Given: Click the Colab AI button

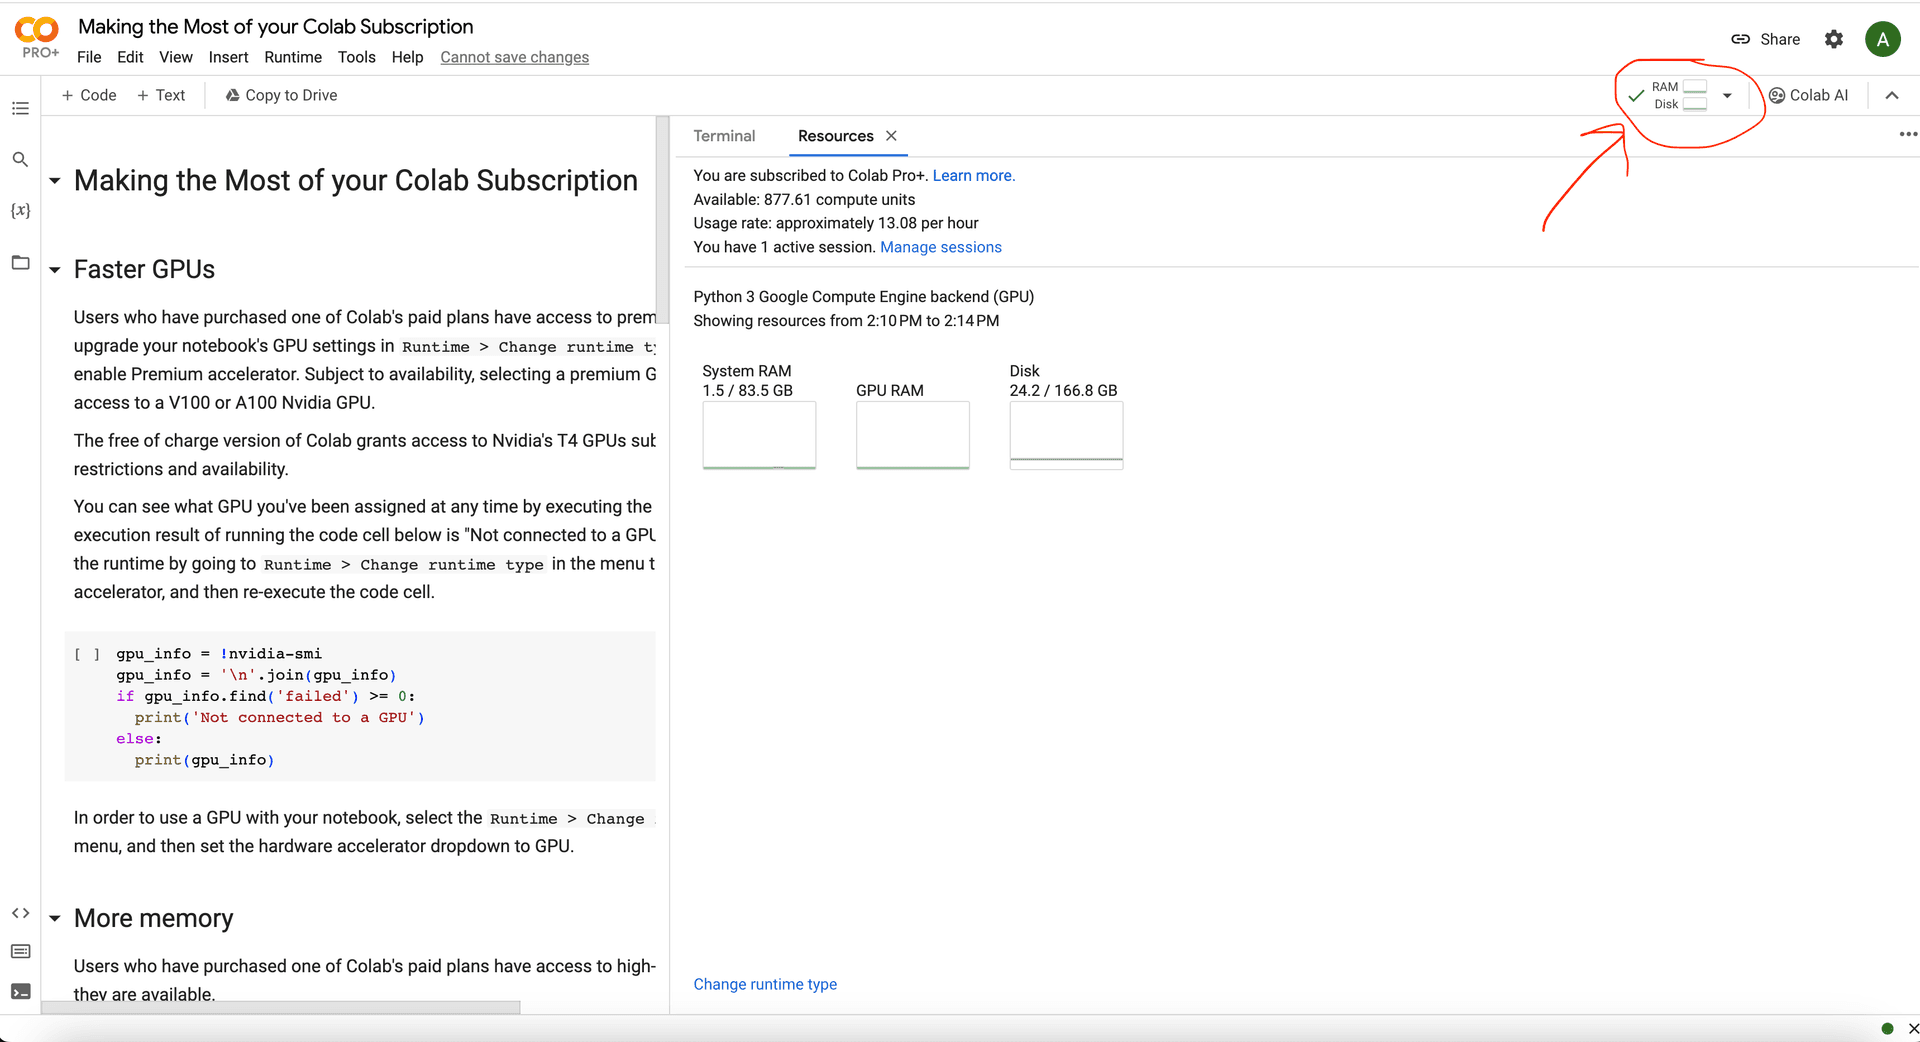Looking at the screenshot, I should (x=1809, y=96).
